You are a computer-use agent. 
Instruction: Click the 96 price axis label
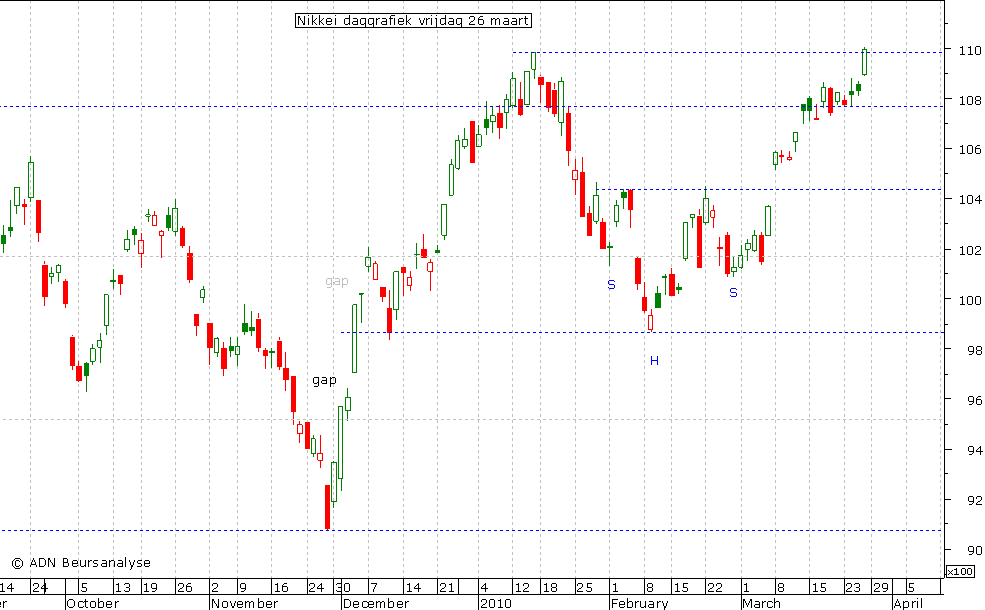[x=974, y=400]
